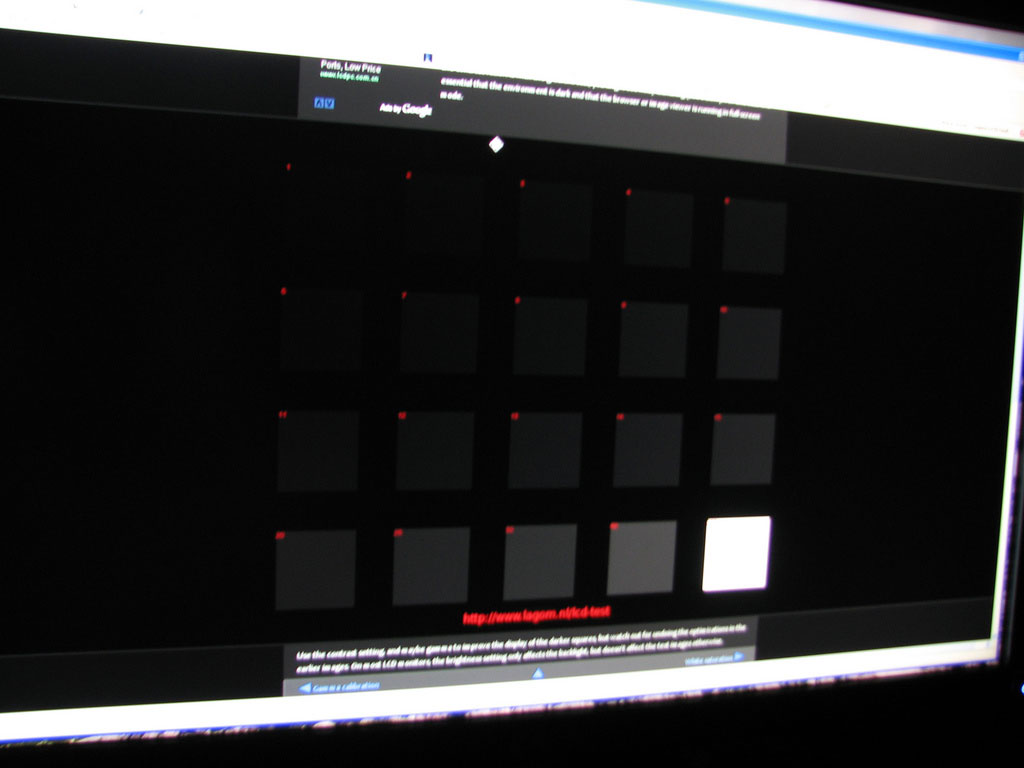Click the dark square numbered 16

tap(315, 569)
